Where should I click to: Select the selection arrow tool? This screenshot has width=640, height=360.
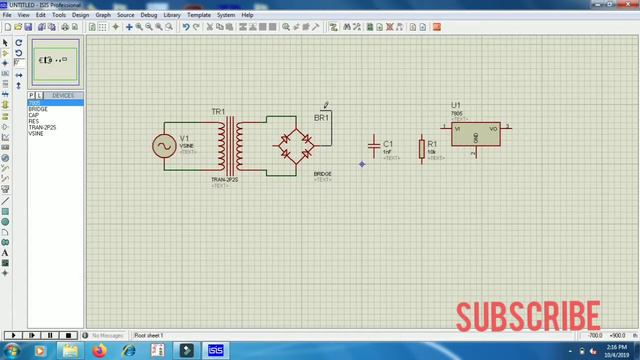(x=5, y=42)
